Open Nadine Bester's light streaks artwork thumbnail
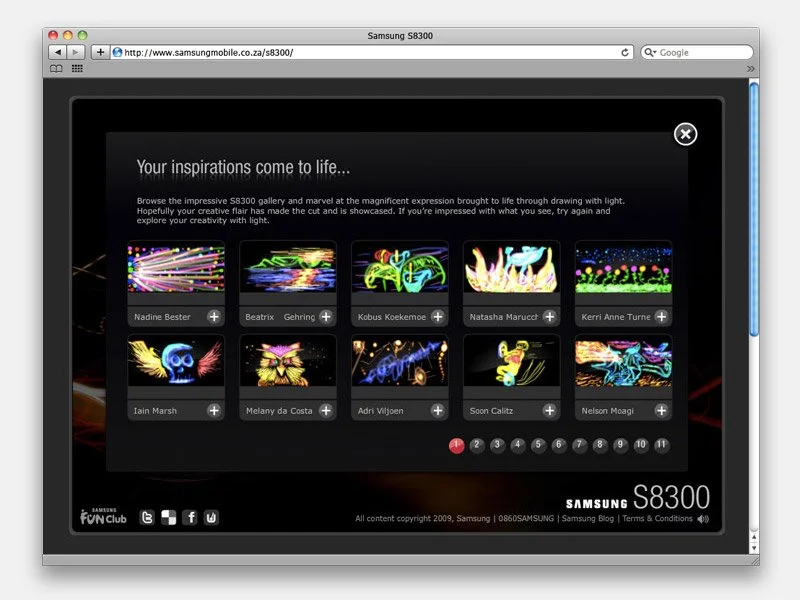This screenshot has height=600, width=800. coord(176,268)
